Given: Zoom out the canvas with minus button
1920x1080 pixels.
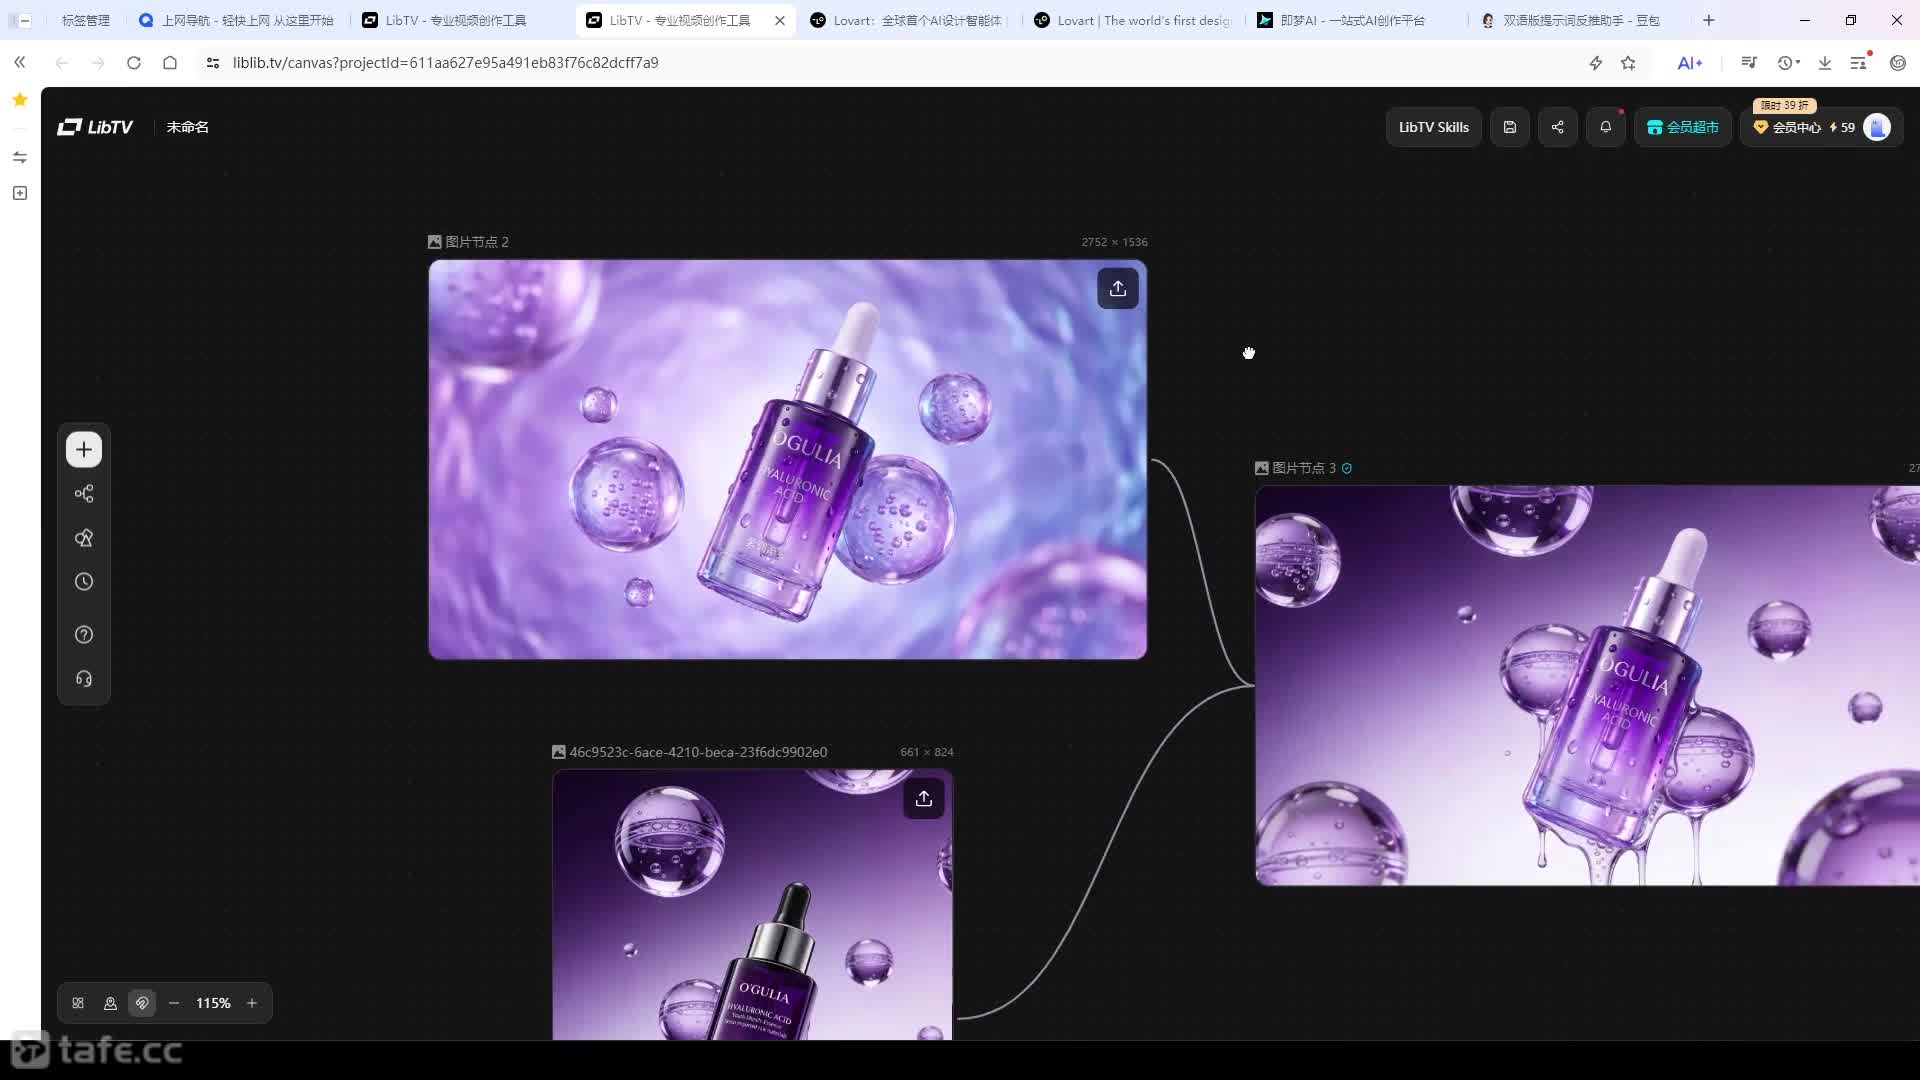Looking at the screenshot, I should click(174, 1003).
